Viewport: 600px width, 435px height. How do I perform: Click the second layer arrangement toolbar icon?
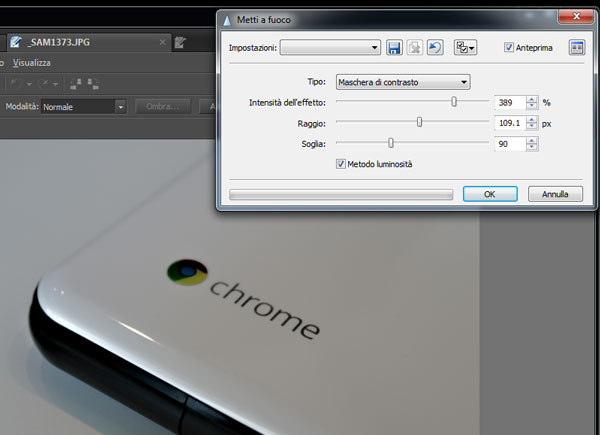[x=93, y=84]
